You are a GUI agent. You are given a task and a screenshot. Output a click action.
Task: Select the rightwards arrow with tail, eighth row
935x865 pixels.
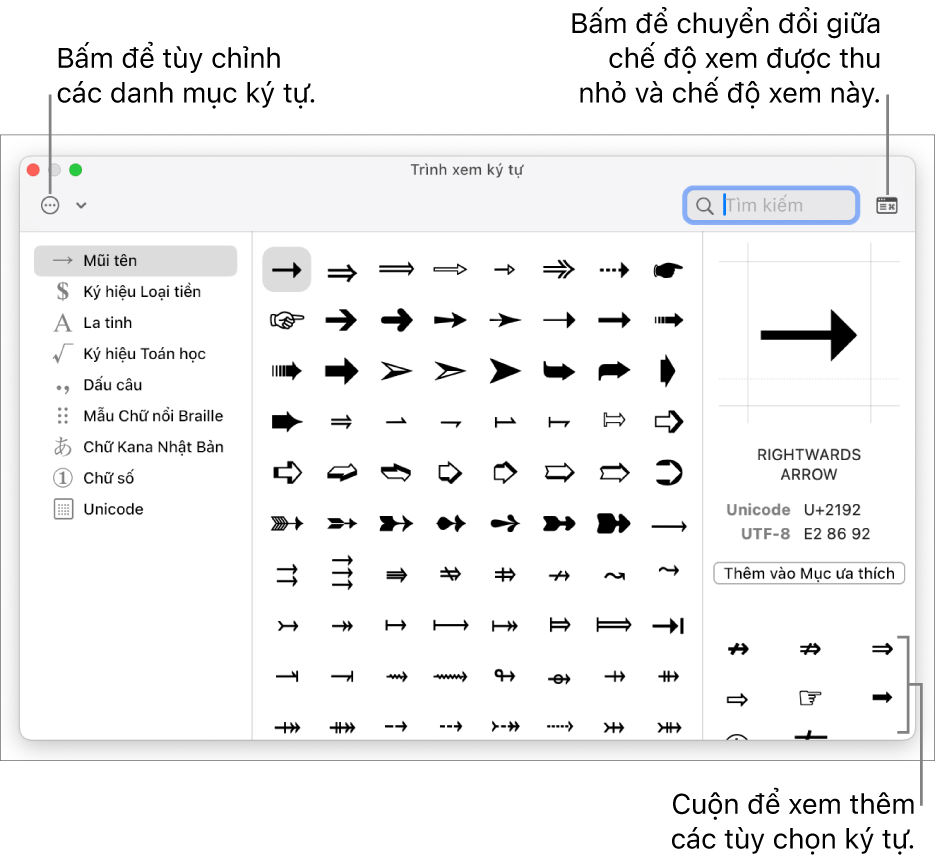(x=287, y=626)
